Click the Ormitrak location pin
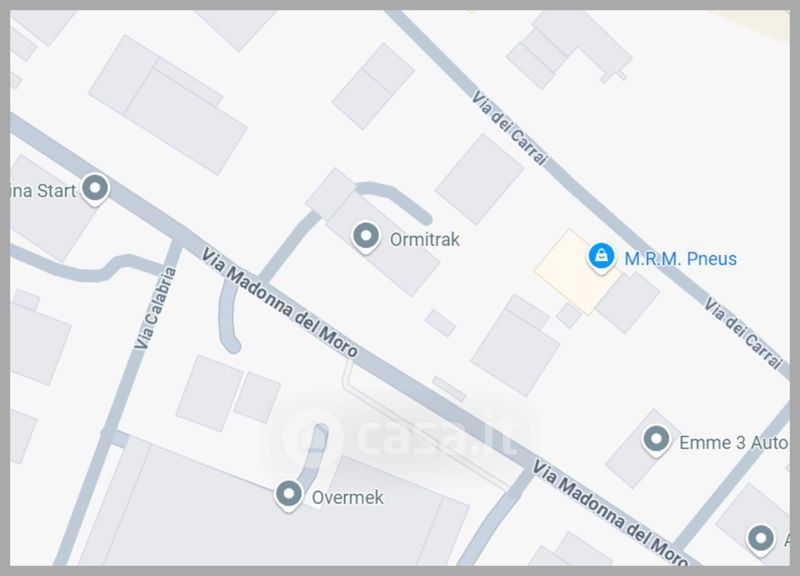Viewport: 800px width, 576px height. coord(366,237)
